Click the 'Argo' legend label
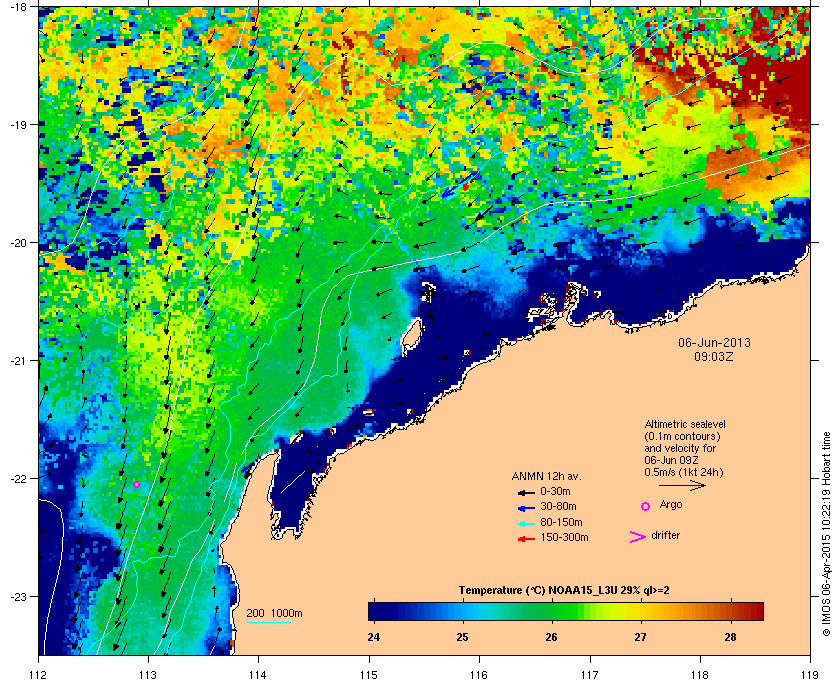 (671, 505)
